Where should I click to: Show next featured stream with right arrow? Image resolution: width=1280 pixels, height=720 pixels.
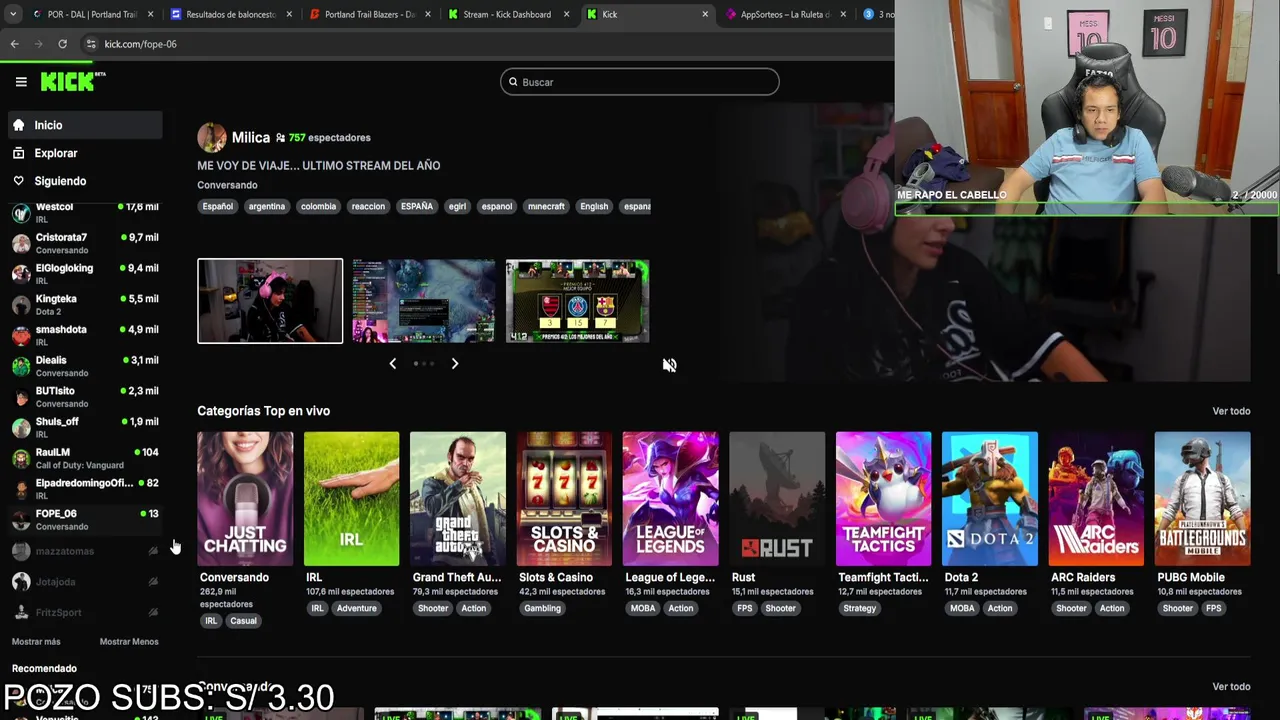[x=454, y=364]
